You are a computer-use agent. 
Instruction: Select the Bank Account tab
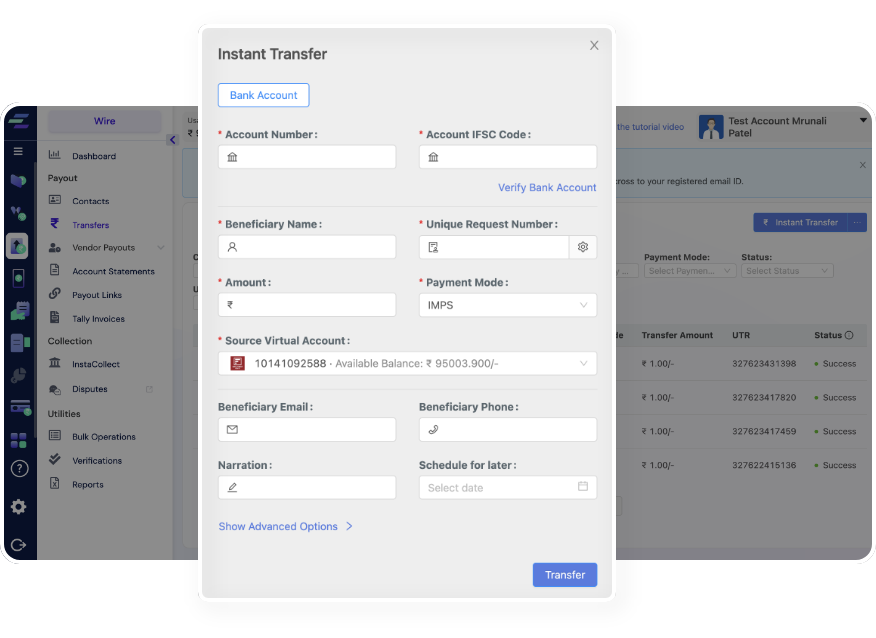[x=263, y=95]
